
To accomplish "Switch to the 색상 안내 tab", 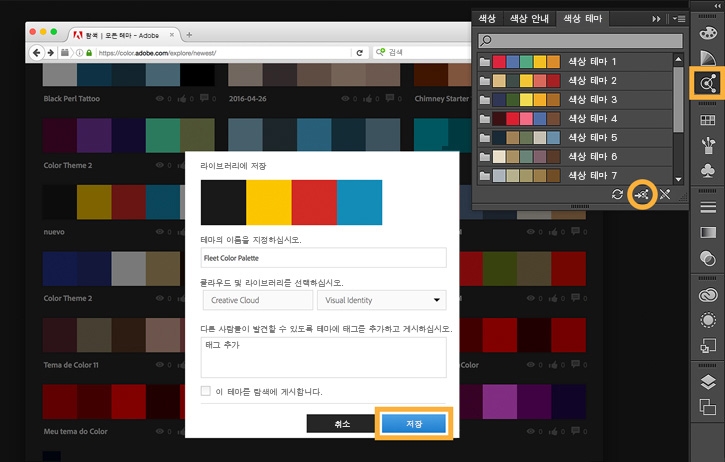I will click(529, 18).
